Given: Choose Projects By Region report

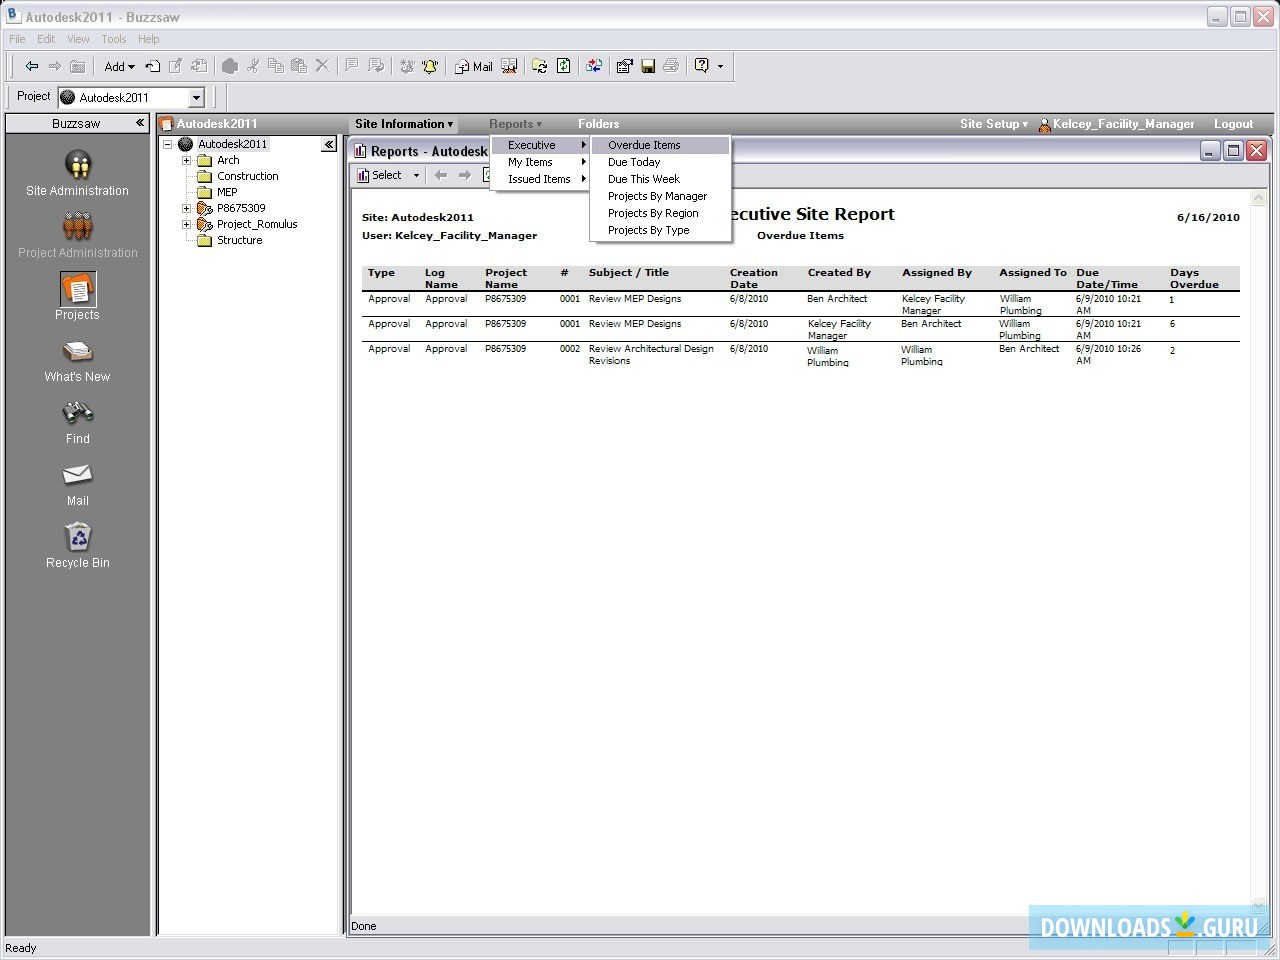Looking at the screenshot, I should point(653,213).
